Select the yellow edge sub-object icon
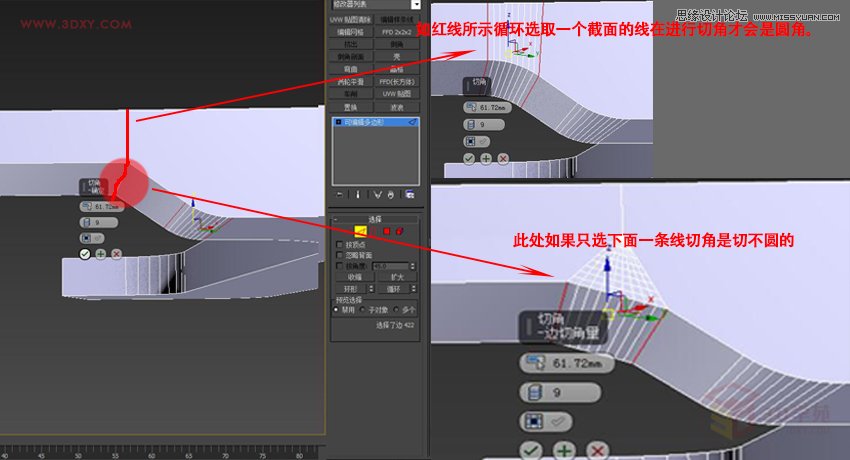 tap(360, 232)
